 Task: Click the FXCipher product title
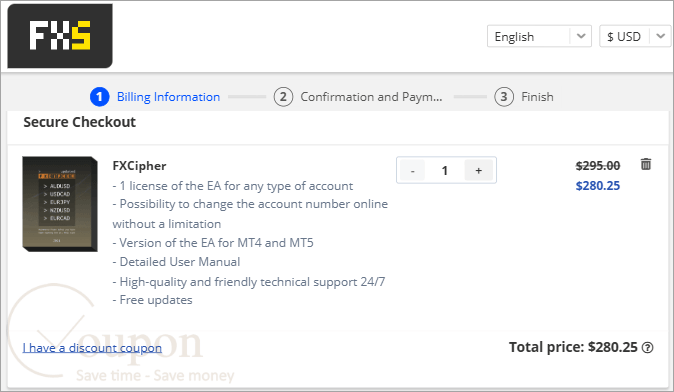click(x=139, y=165)
